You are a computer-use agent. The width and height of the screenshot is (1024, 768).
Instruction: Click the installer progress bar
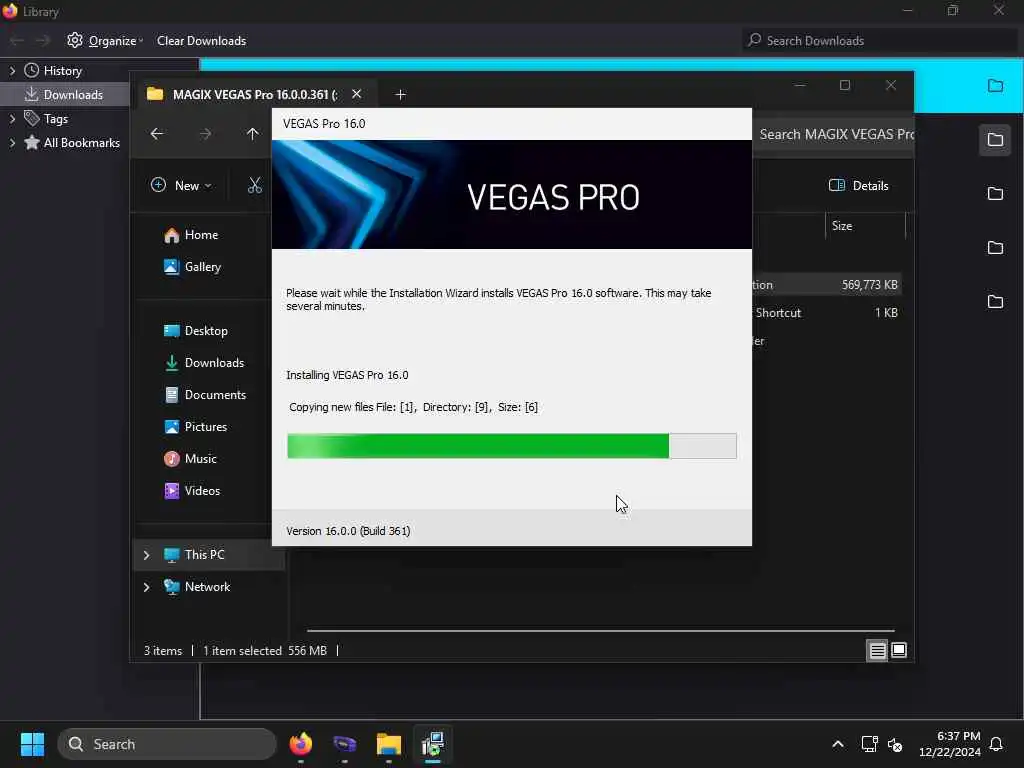[511, 446]
